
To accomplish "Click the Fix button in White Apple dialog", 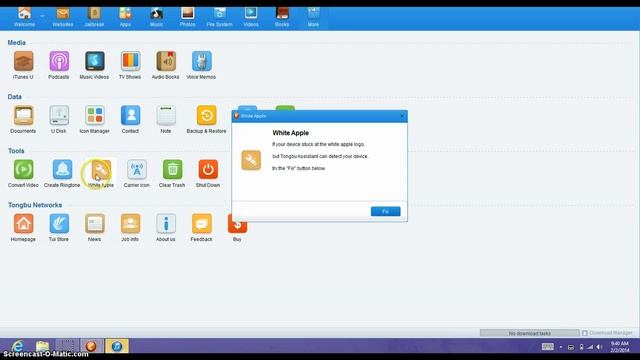I will tap(385, 211).
